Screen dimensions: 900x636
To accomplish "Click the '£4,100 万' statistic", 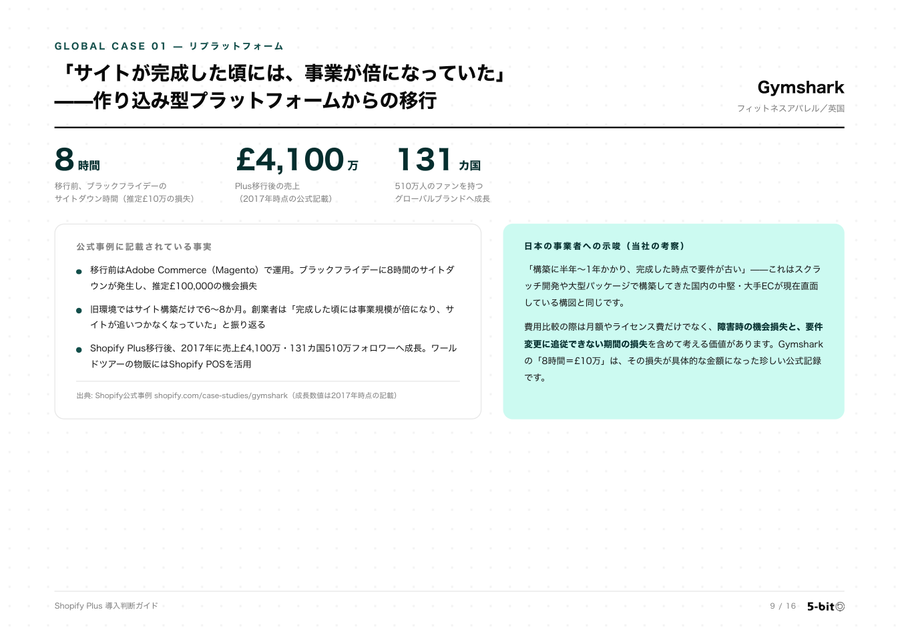I will point(297,160).
